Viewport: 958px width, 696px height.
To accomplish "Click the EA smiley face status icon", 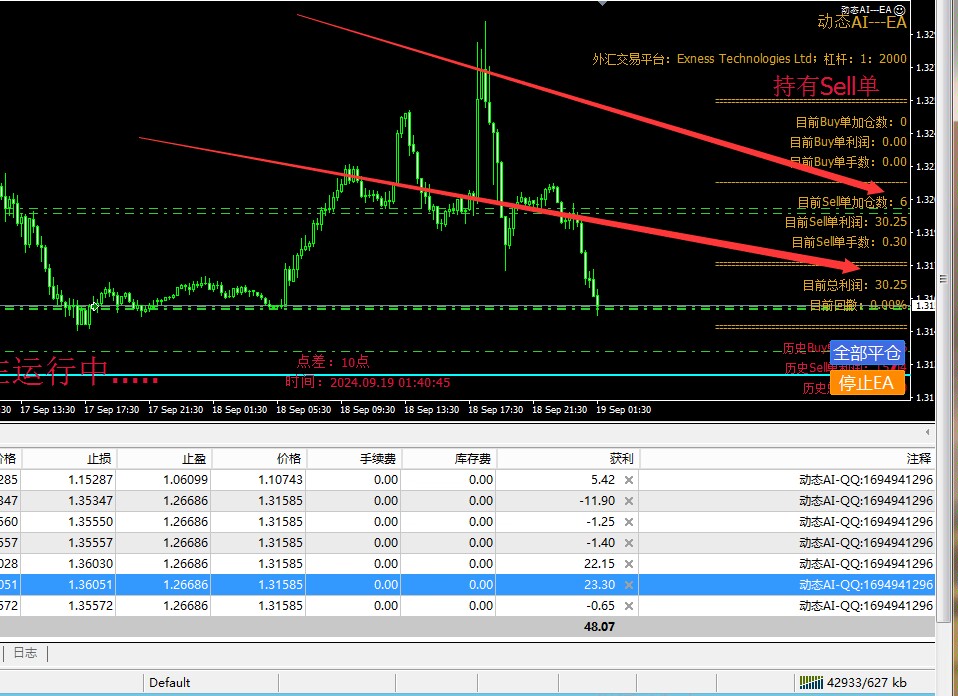I will point(900,8).
